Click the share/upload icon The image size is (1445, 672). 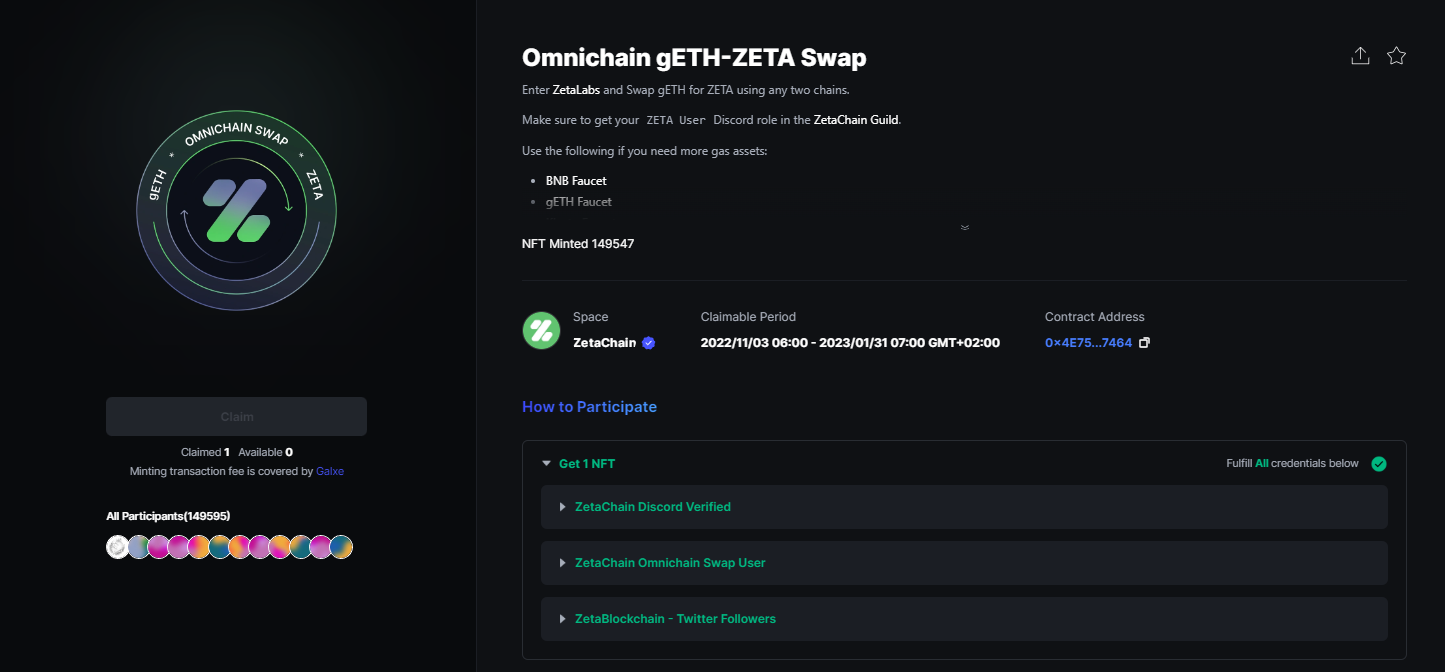(1360, 56)
